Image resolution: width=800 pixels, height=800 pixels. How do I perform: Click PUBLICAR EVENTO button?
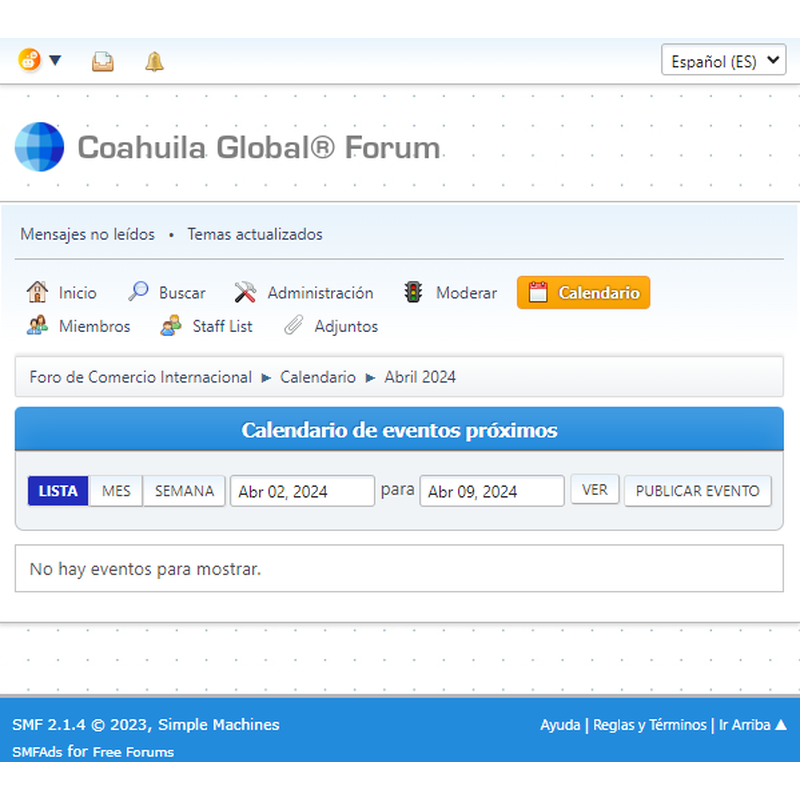click(x=697, y=491)
